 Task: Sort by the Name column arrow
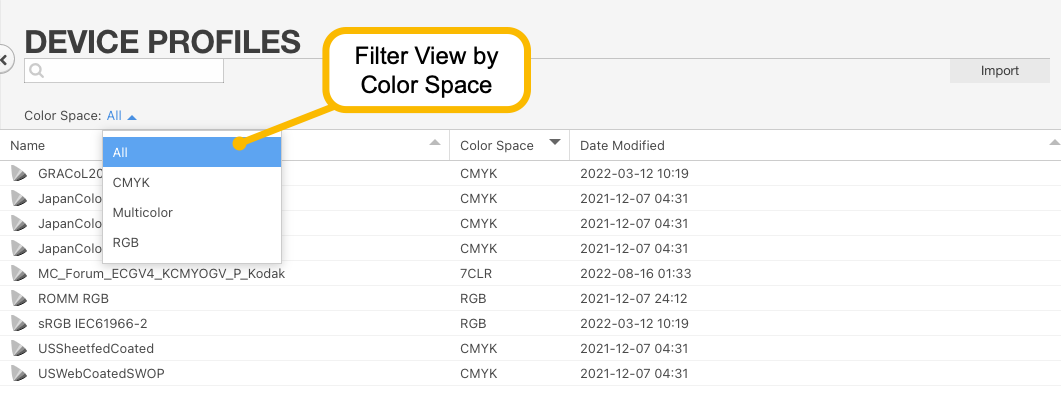(x=435, y=142)
